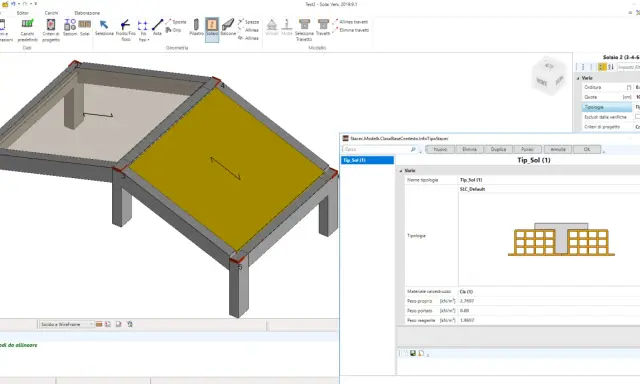The width and height of the screenshot is (640, 384).
Task: Open Criteri di progetto ribbon tool
Action: click(51, 30)
